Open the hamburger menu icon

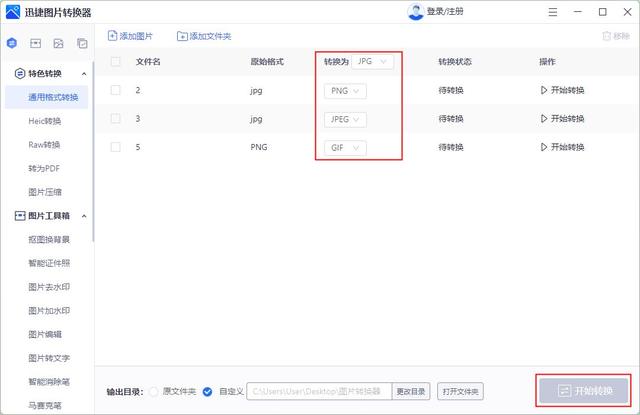pyautogui.click(x=553, y=12)
